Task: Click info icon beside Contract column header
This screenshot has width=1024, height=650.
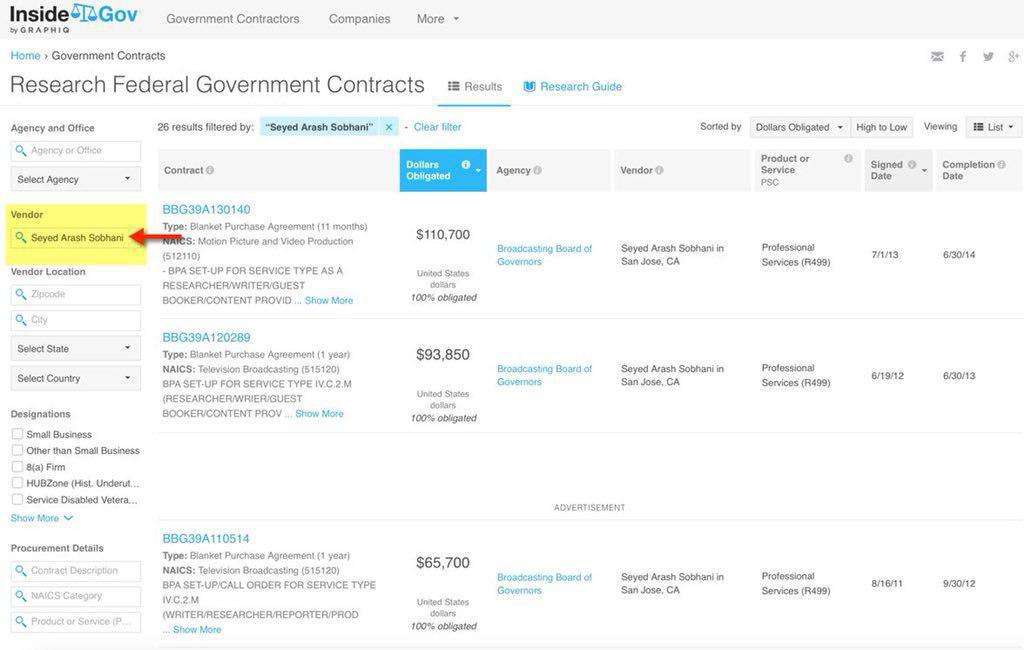Action: tap(210, 170)
